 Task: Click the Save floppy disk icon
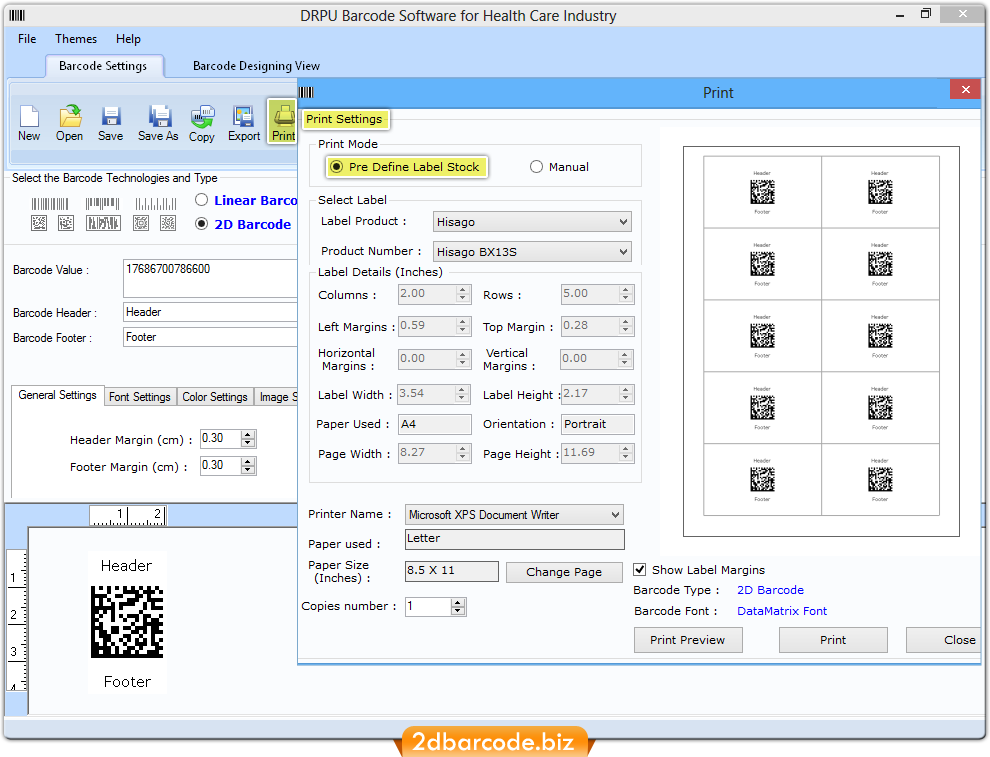pos(110,123)
